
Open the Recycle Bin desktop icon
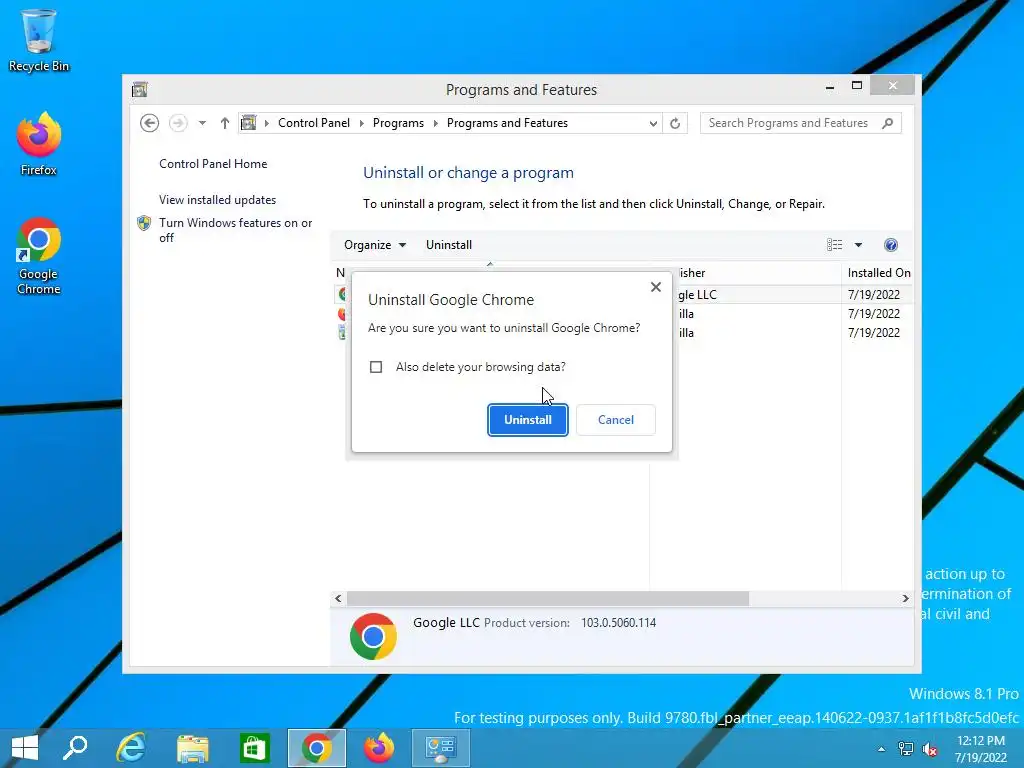pos(39,40)
